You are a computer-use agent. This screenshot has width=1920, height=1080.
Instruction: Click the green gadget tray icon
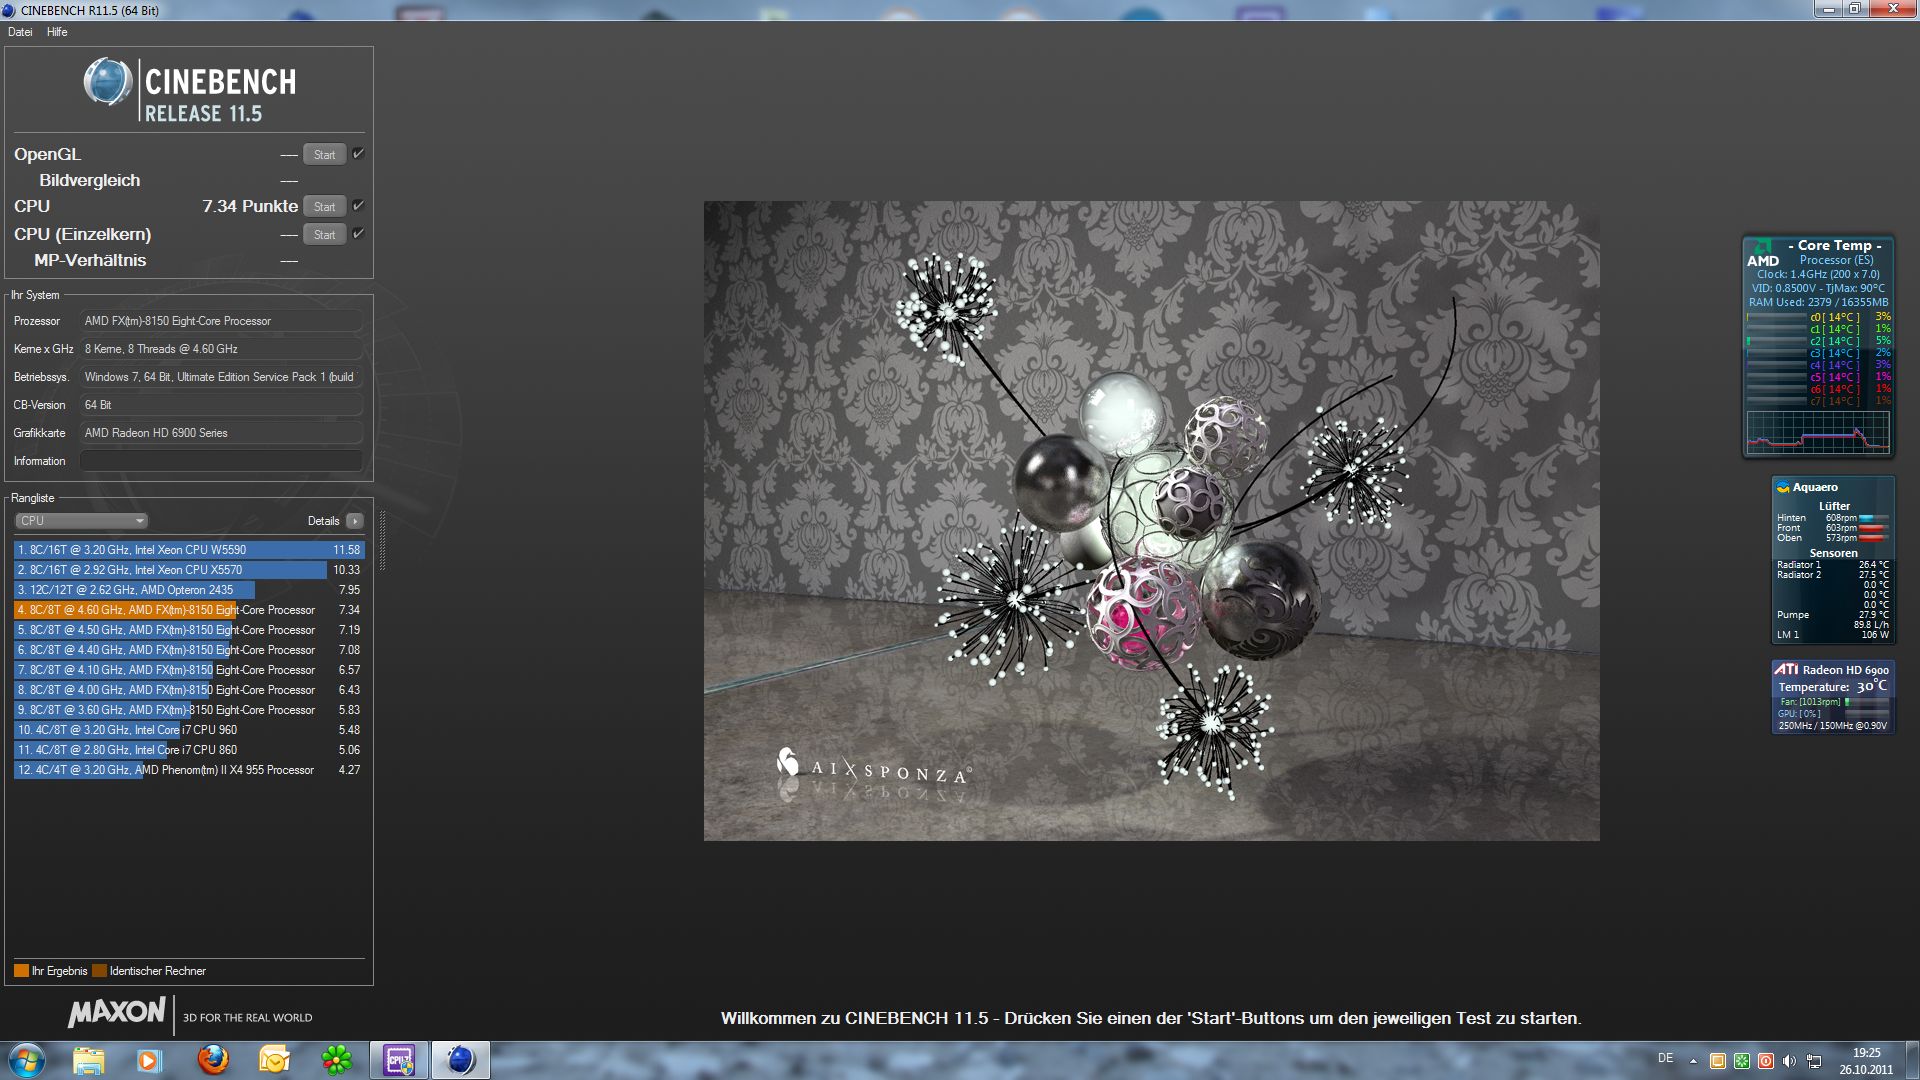pos(1742,1061)
